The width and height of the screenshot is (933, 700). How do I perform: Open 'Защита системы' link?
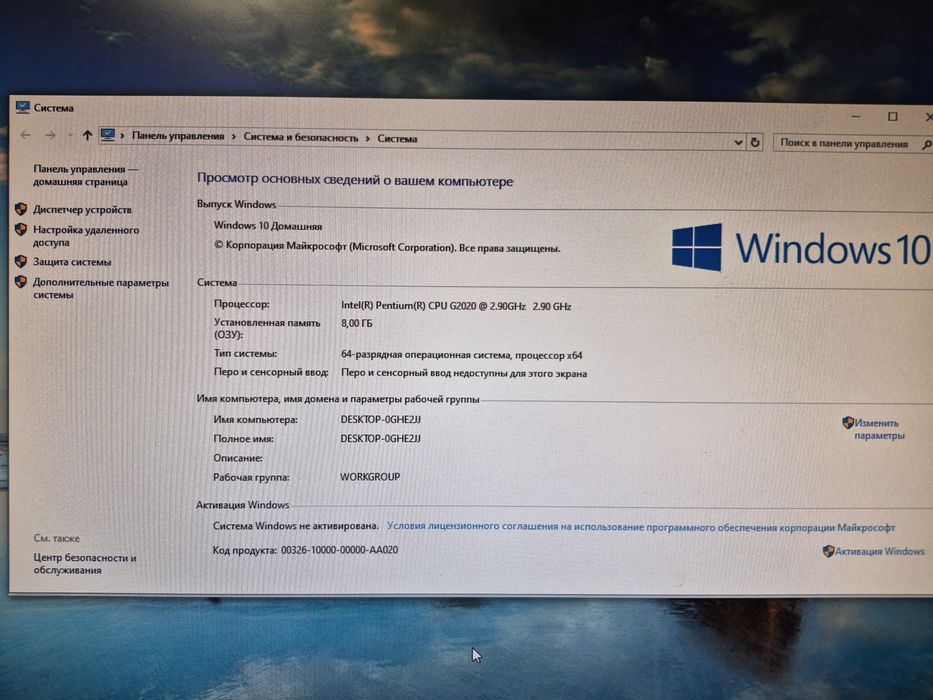[x=72, y=261]
